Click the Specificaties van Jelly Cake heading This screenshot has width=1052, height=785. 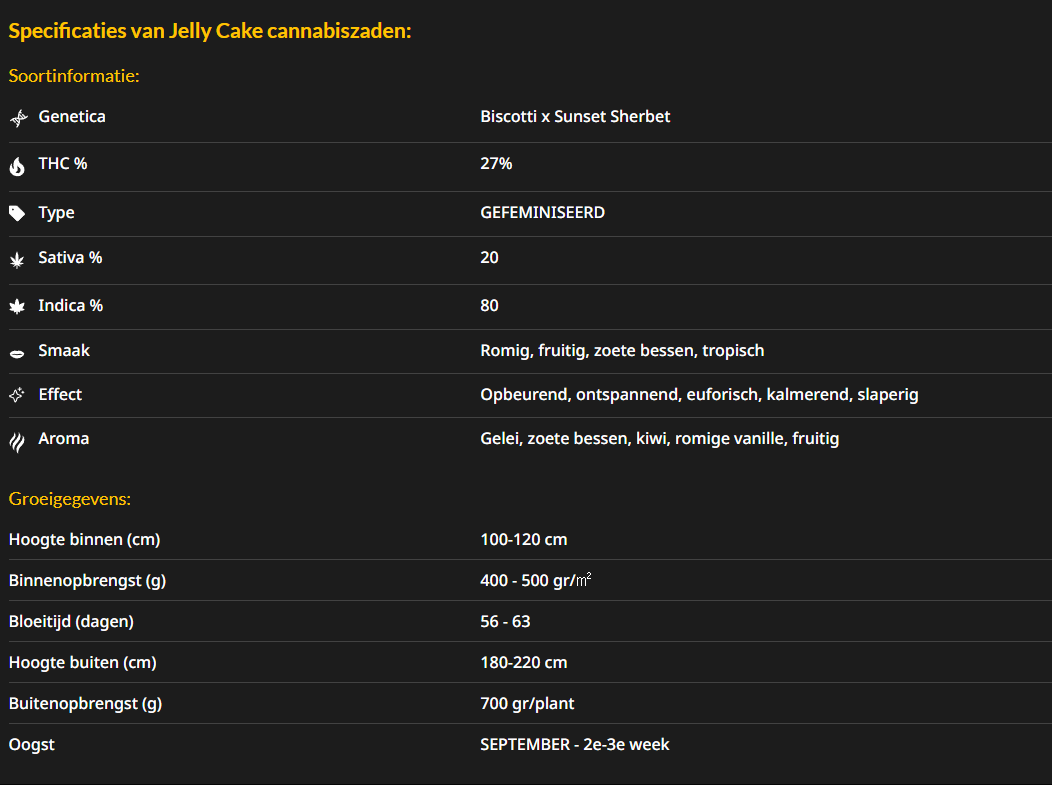tap(210, 31)
